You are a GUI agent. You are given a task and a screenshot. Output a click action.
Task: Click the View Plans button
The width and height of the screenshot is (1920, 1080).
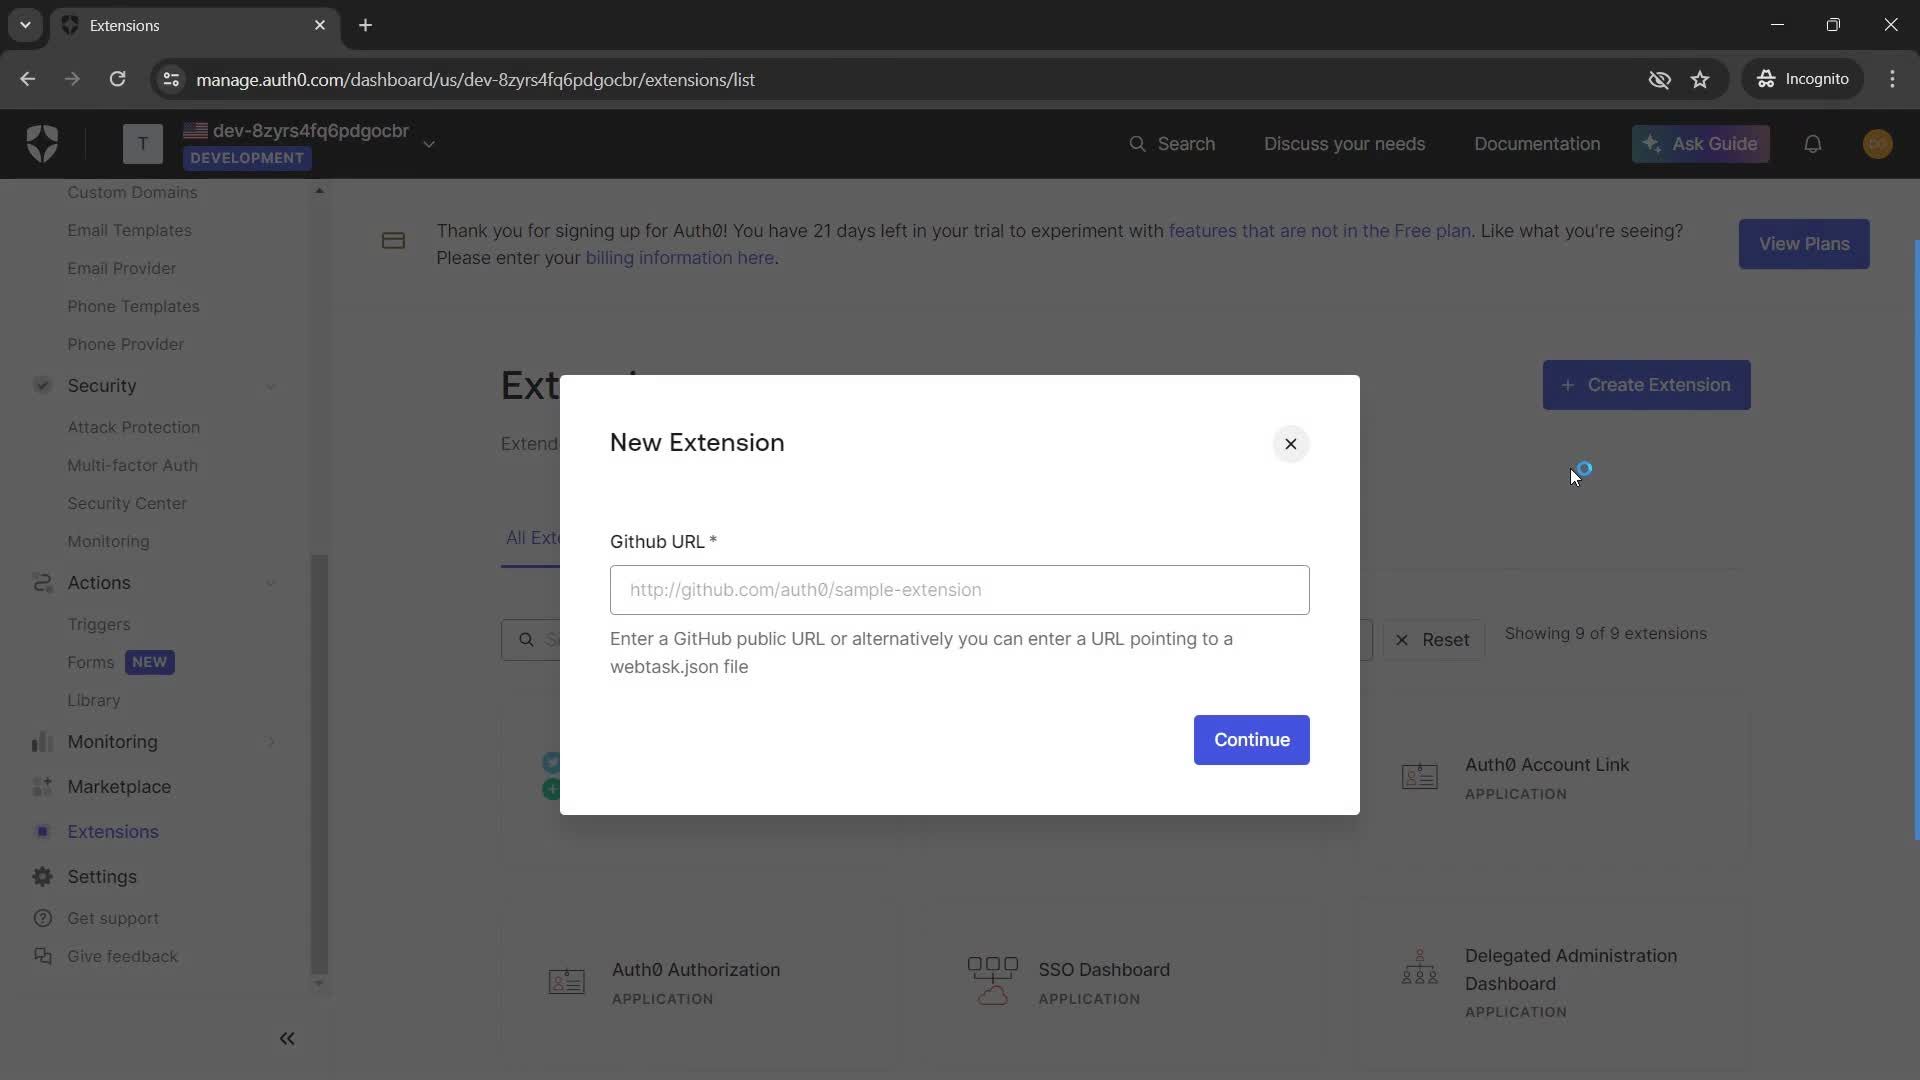[1803, 244]
